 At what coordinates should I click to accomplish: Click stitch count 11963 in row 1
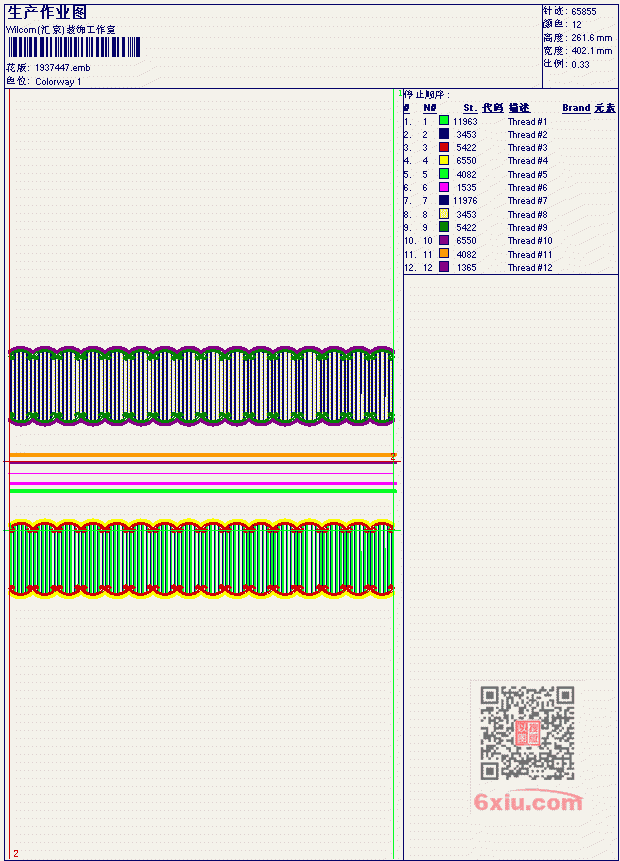[465, 121]
